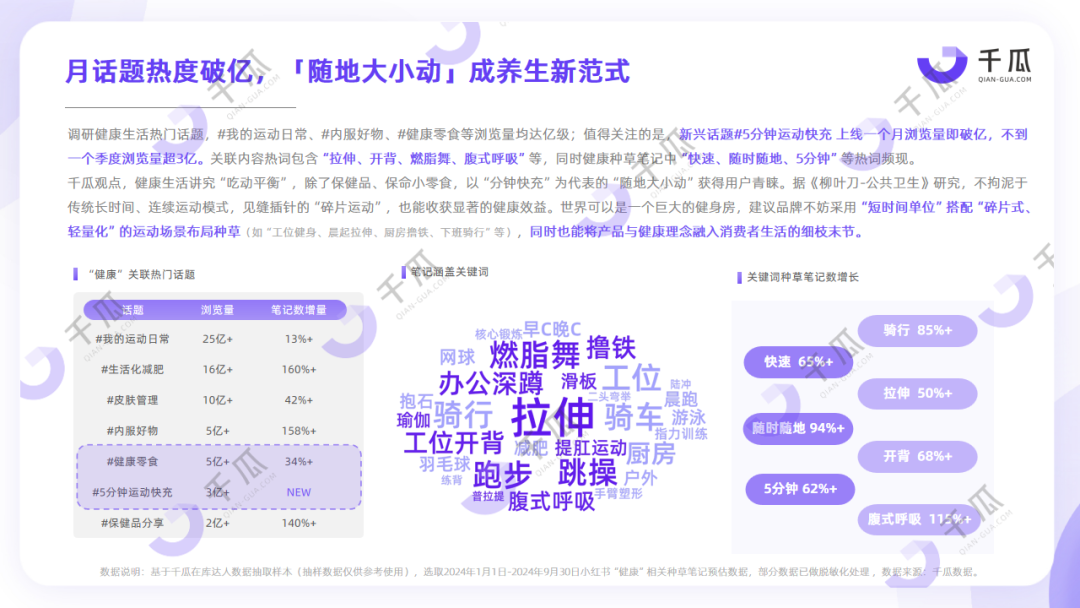1080x608 pixels.
Task: Click 晨跑 in the word cloud
Action: (x=681, y=399)
